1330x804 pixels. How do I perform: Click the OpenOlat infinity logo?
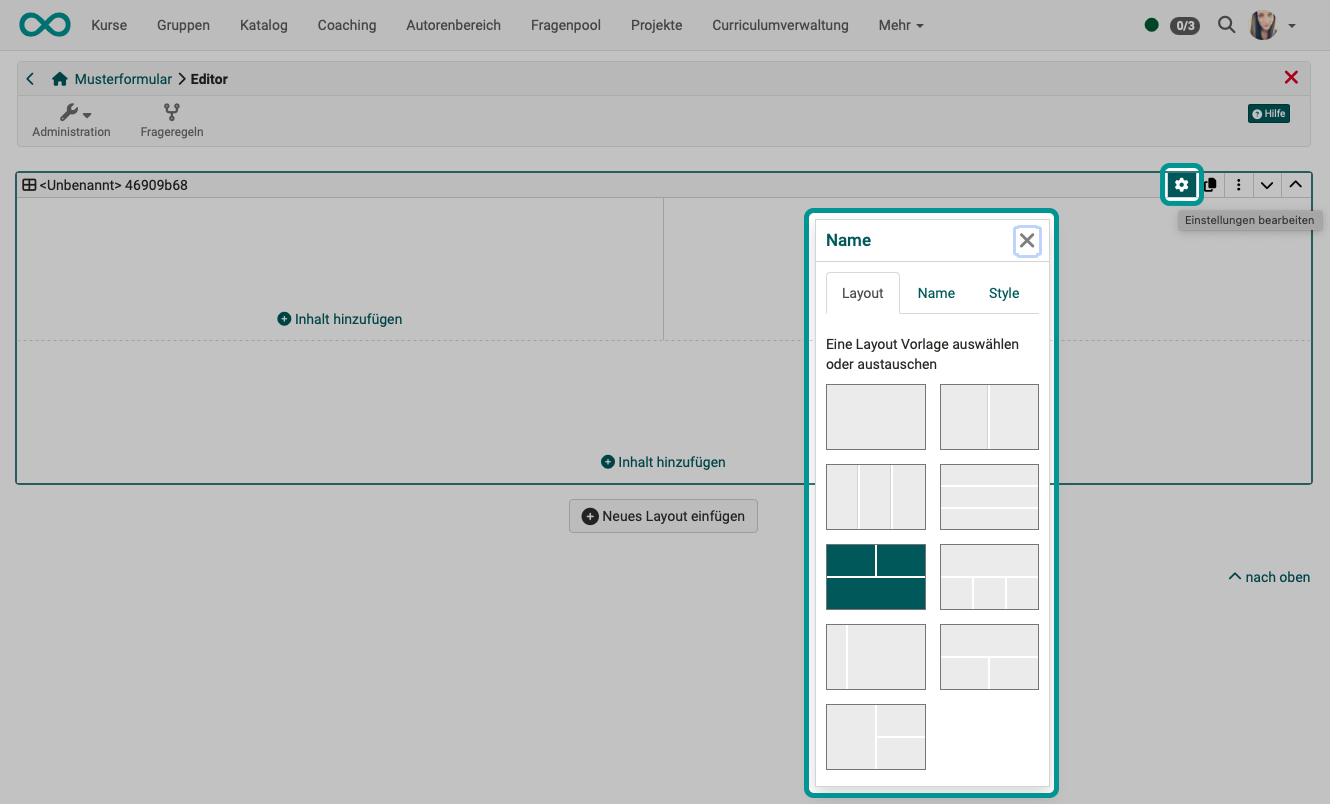coord(44,25)
